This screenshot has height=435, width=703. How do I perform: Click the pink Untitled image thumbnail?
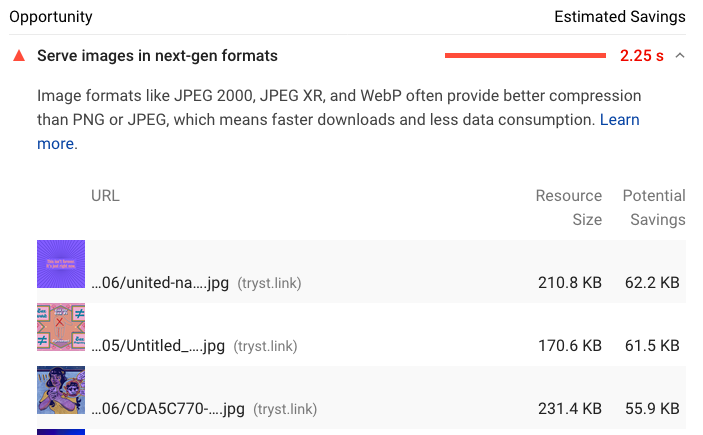click(x=61, y=327)
